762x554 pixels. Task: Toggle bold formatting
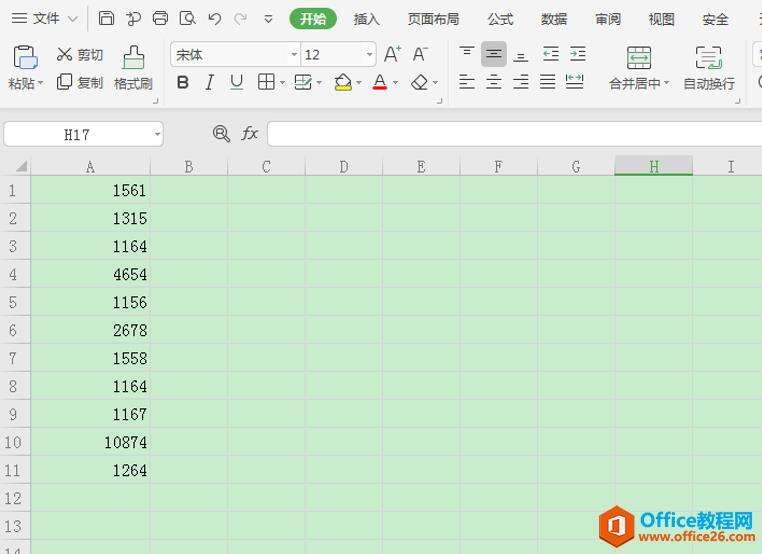183,82
